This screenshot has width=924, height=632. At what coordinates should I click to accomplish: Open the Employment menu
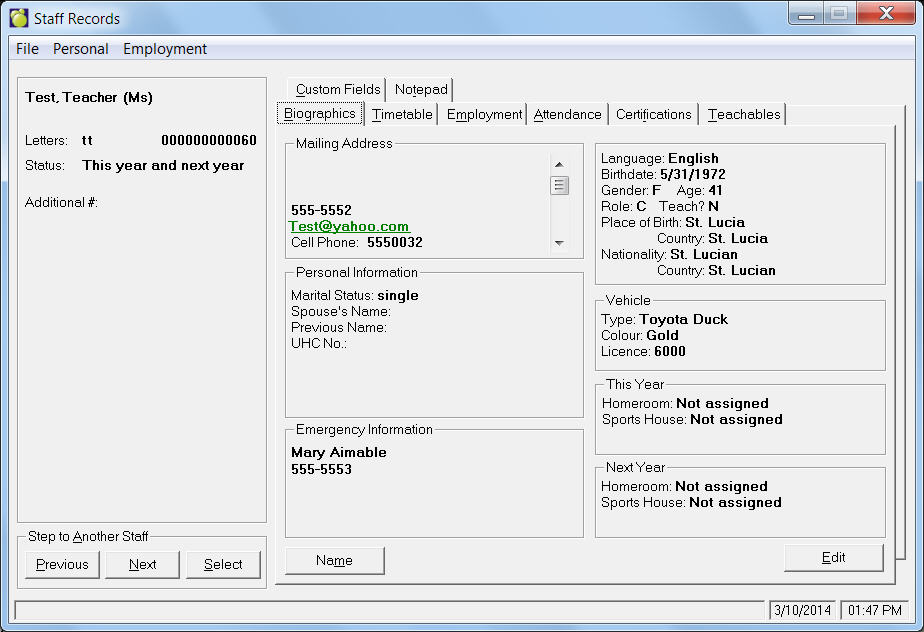click(x=165, y=49)
